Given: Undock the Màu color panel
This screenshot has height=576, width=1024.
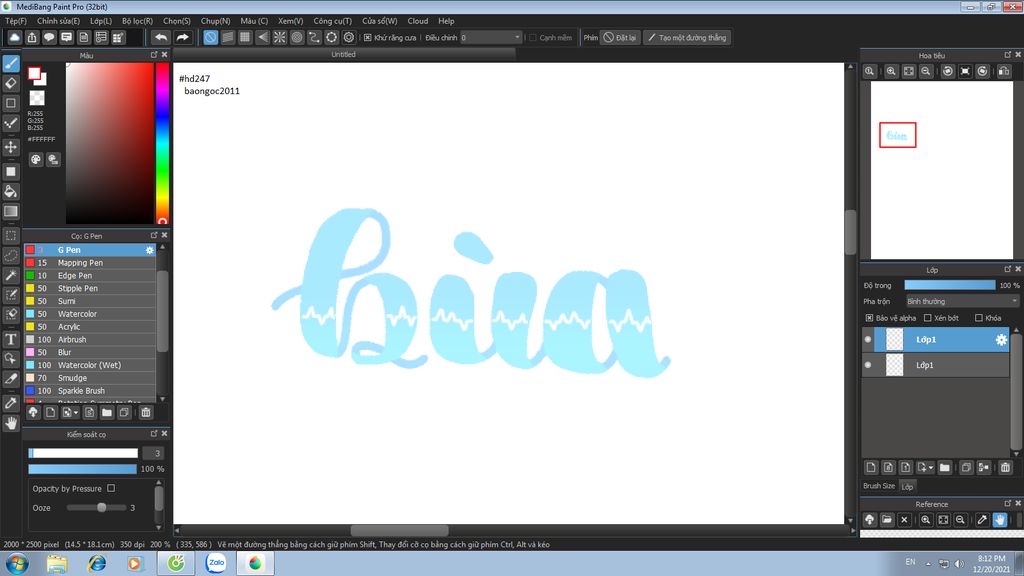Looking at the screenshot, I should [x=154, y=55].
